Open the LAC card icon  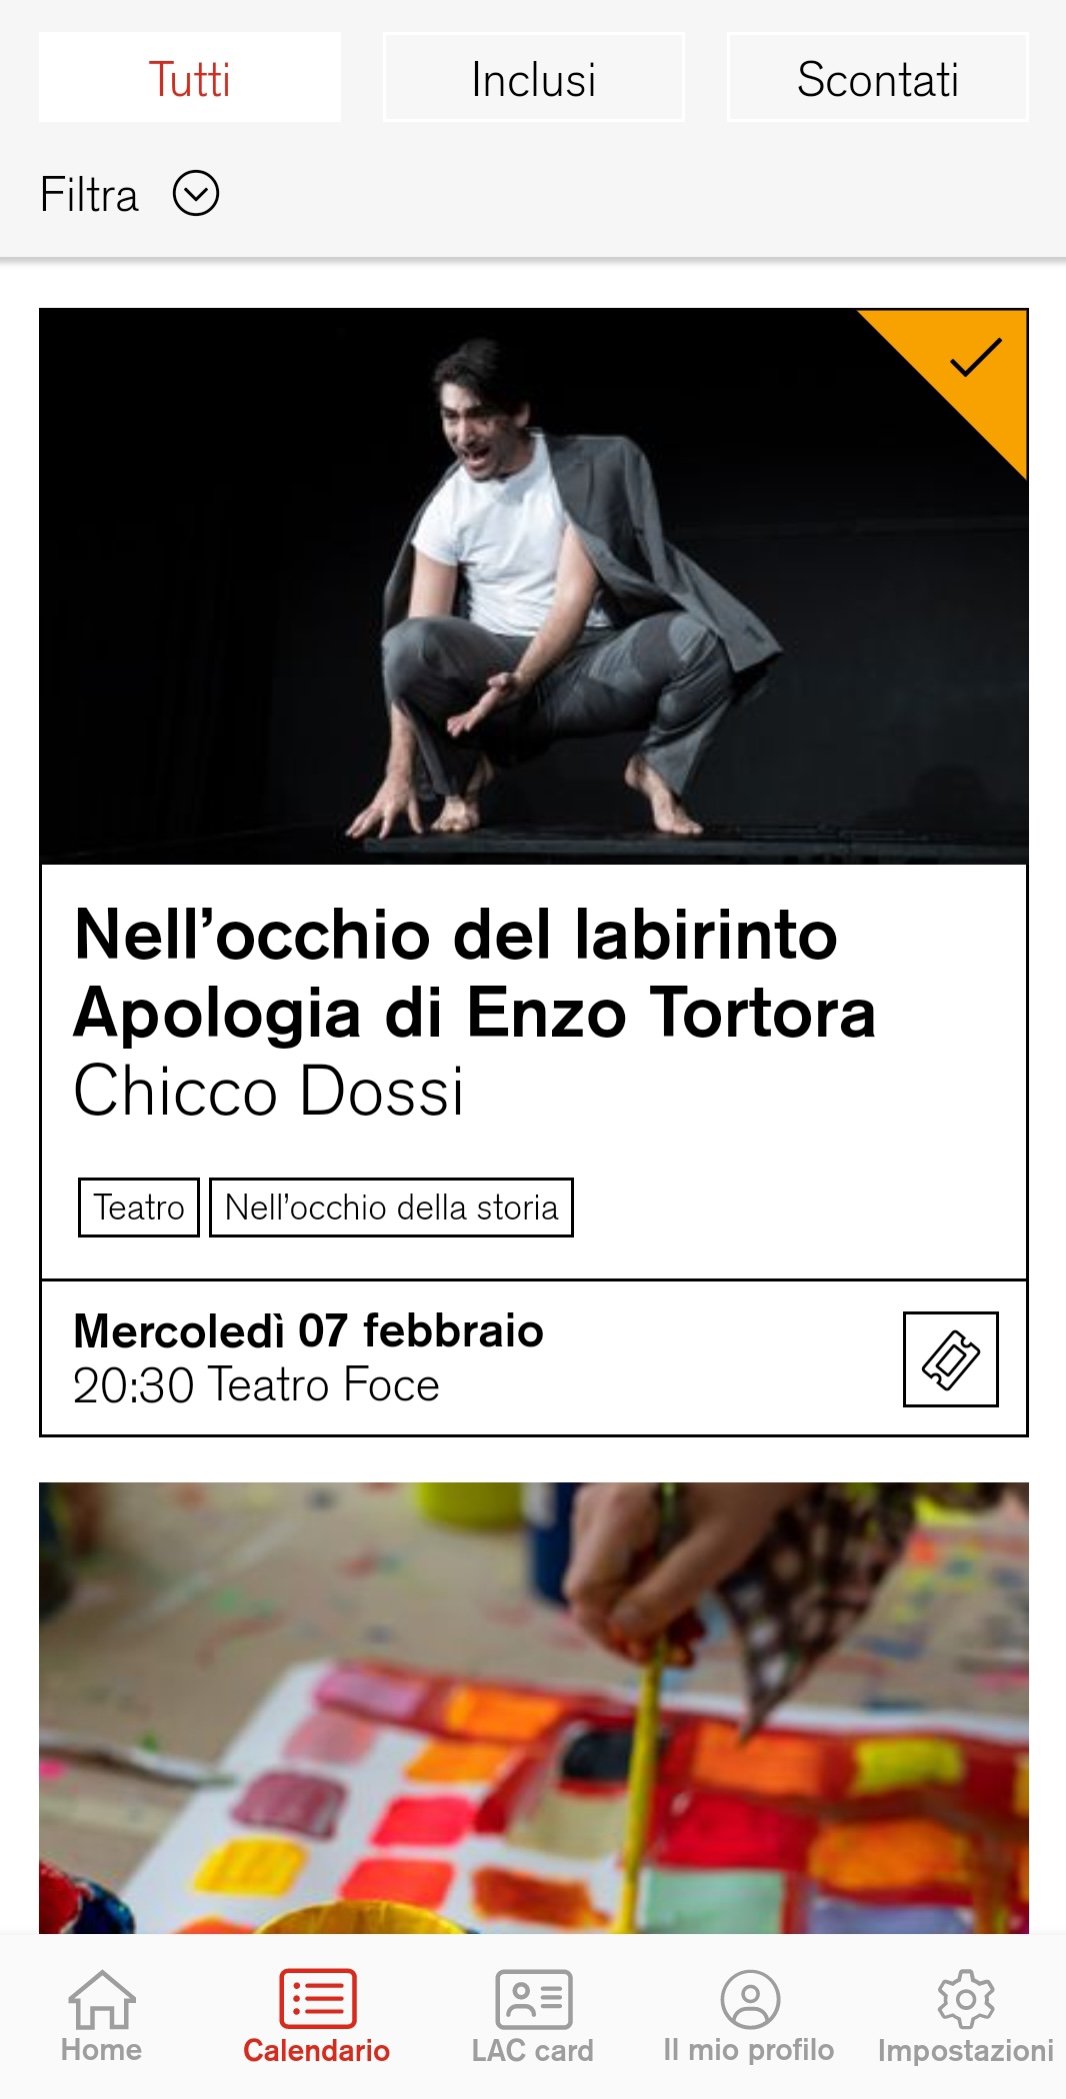534,2000
